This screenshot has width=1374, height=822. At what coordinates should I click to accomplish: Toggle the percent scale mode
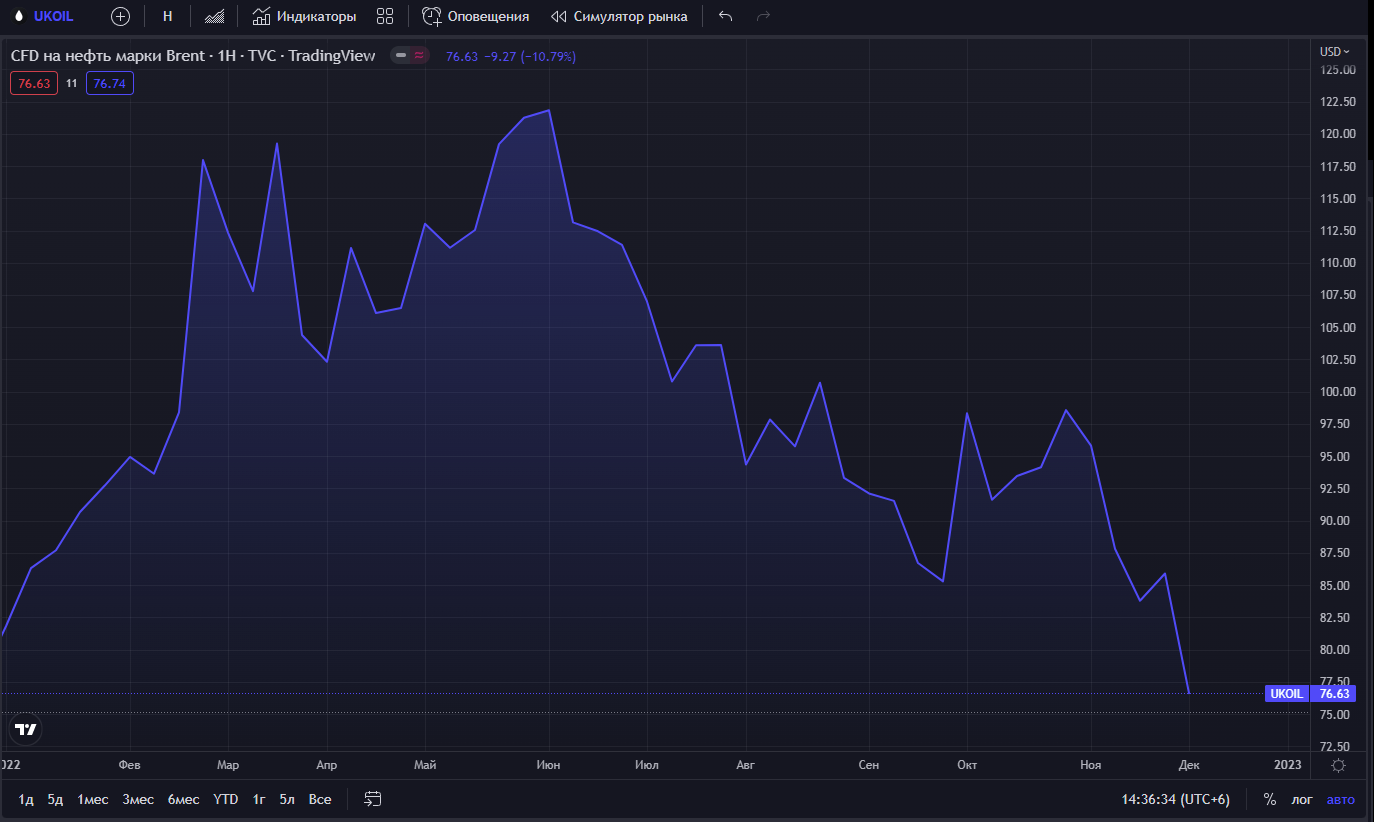coord(1270,800)
